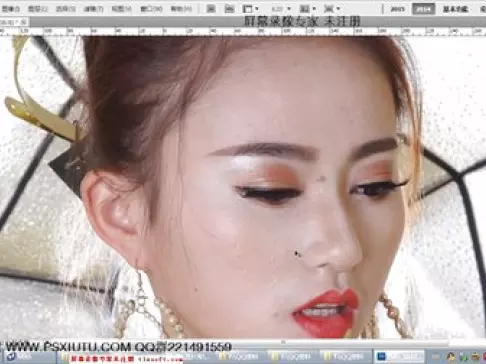Expand the Arrange Documents dropdown

307,9
